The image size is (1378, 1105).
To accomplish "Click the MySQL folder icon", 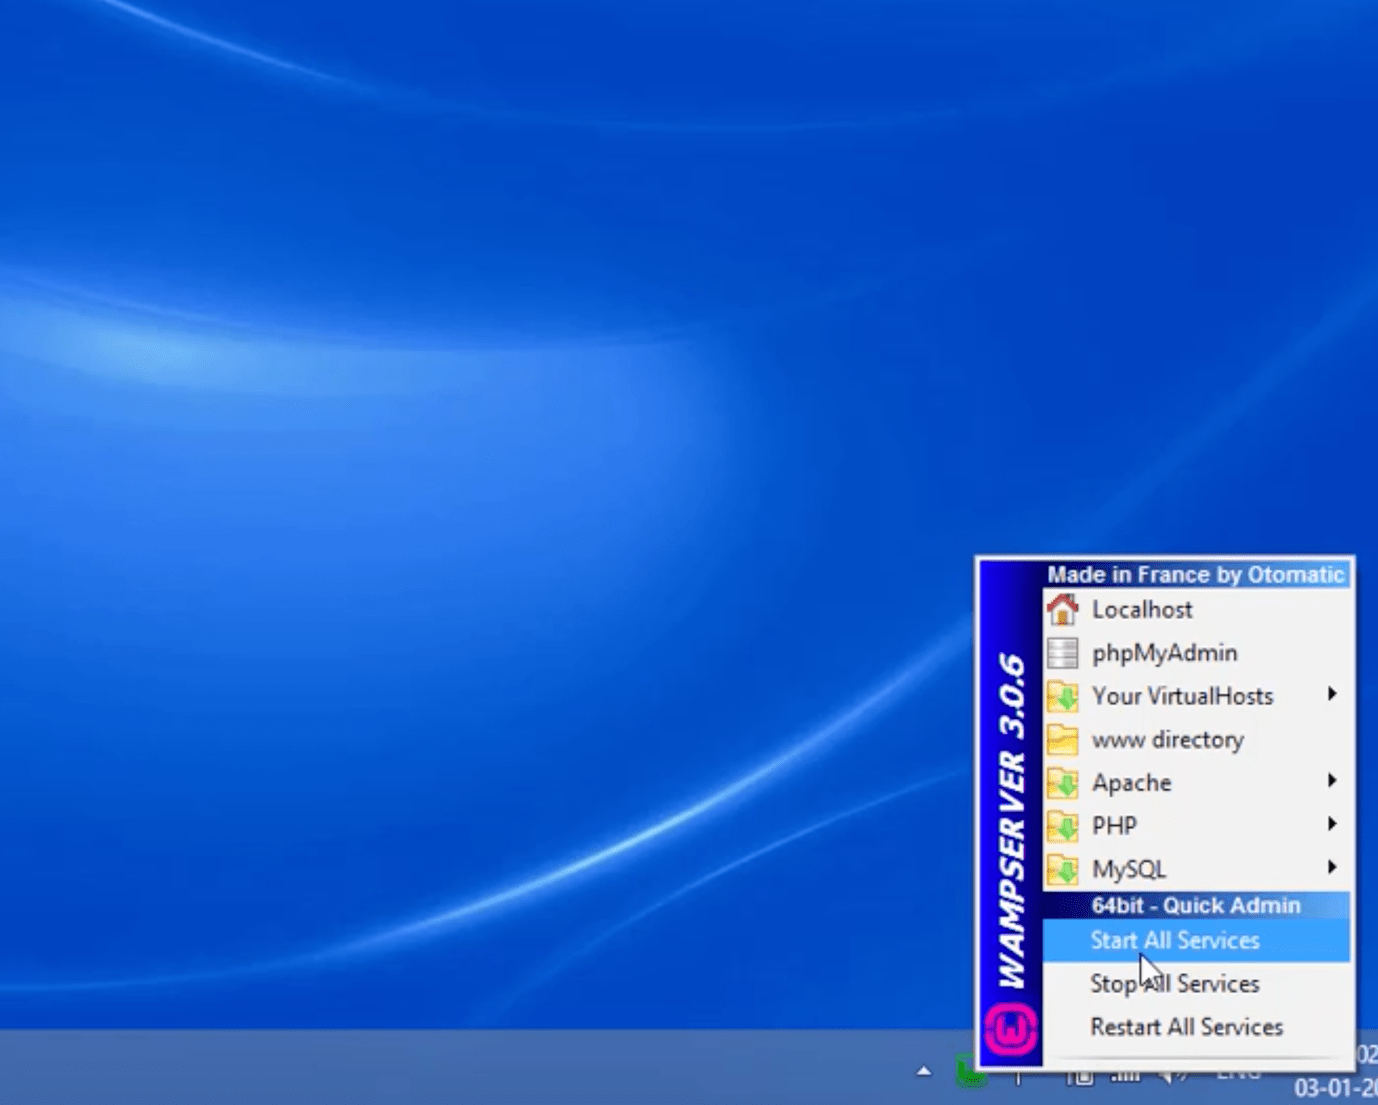I will point(1062,869).
